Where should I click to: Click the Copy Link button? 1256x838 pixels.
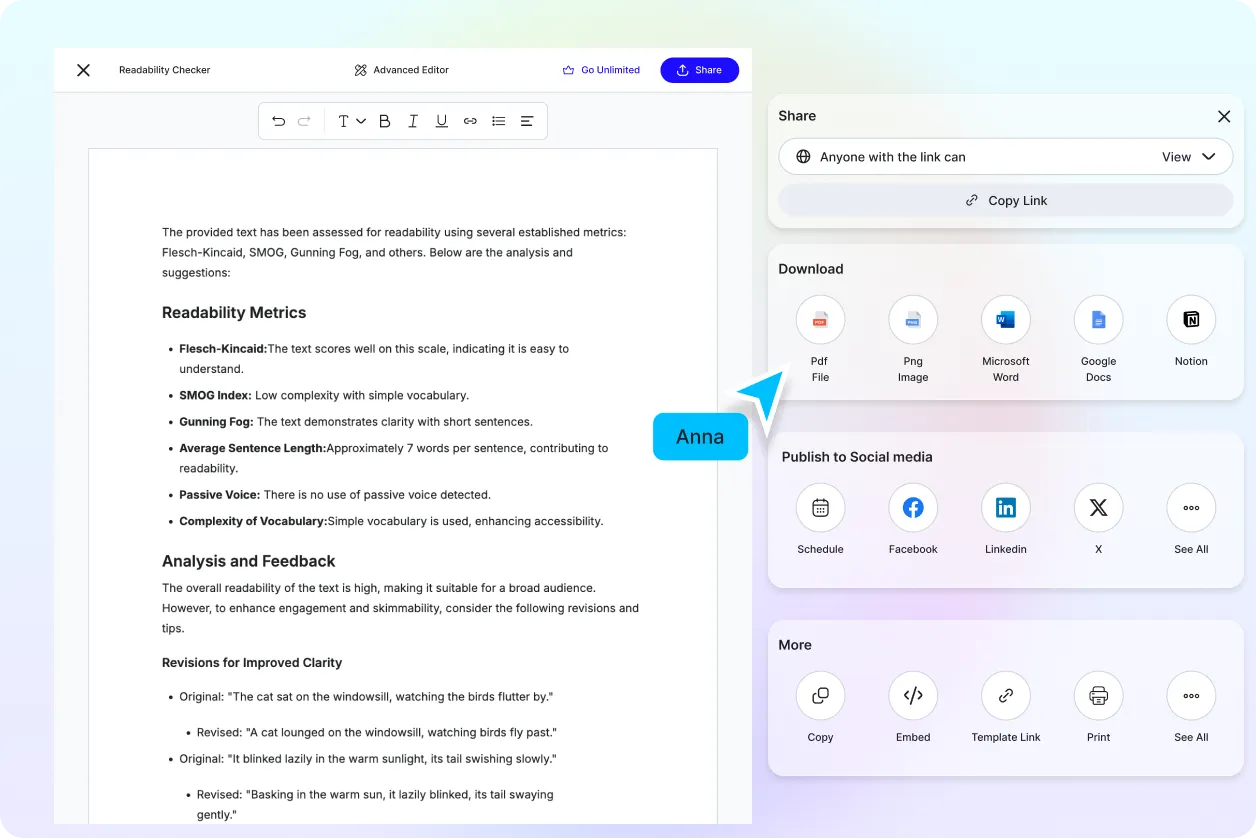1005,200
